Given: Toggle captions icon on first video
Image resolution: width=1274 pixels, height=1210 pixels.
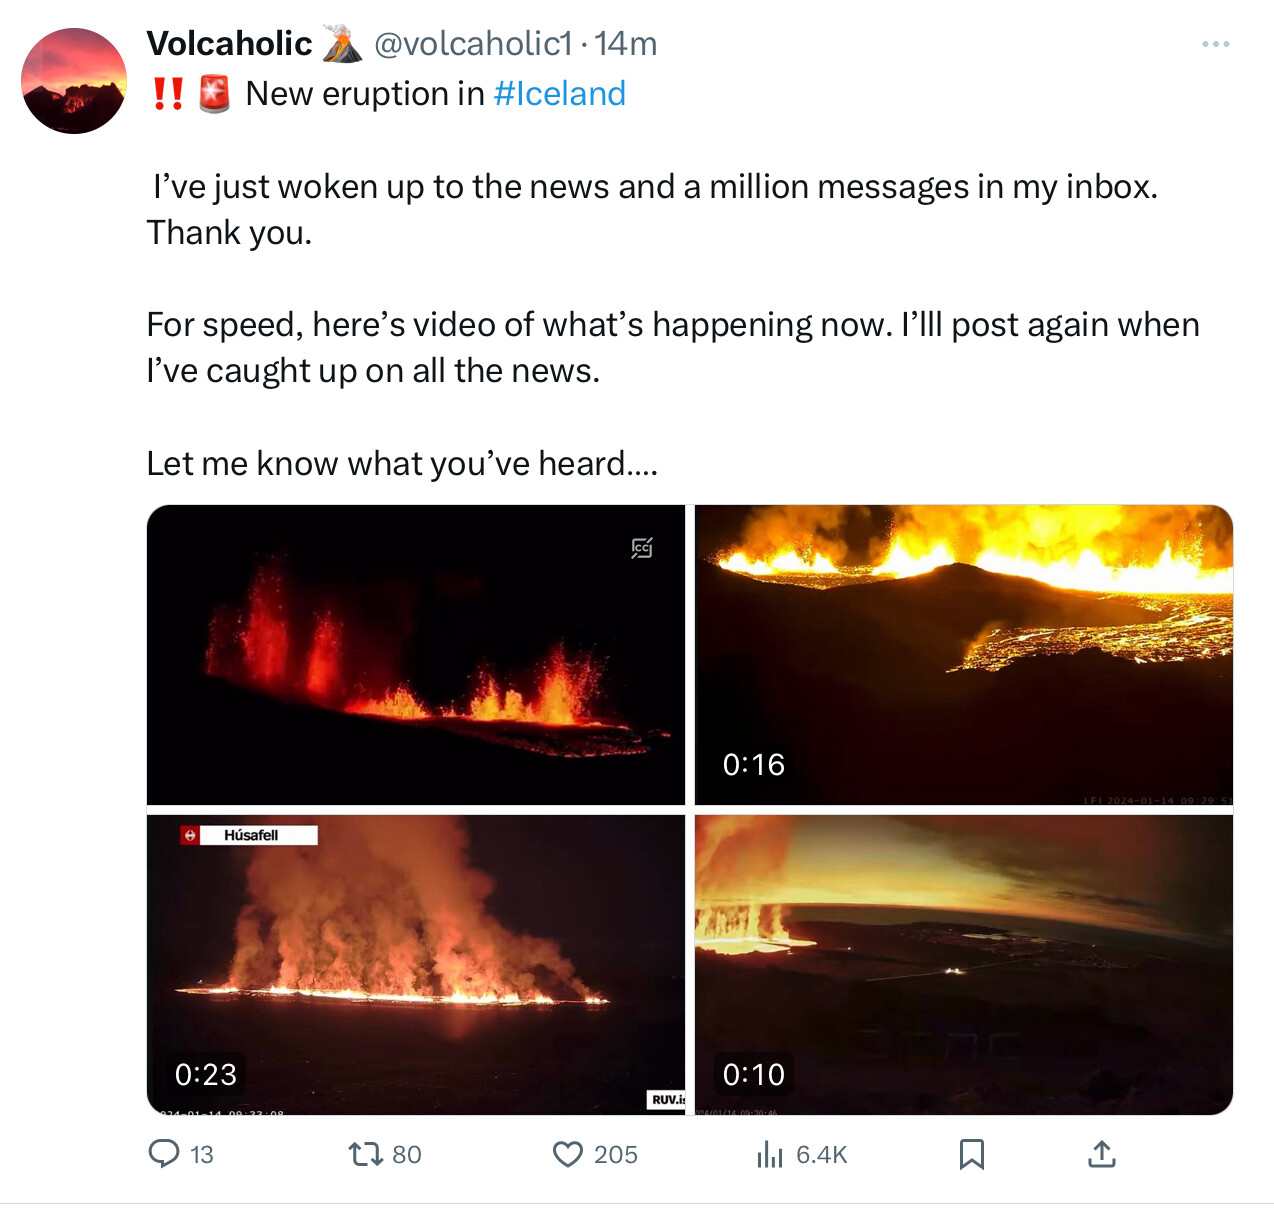Looking at the screenshot, I should coord(642,548).
